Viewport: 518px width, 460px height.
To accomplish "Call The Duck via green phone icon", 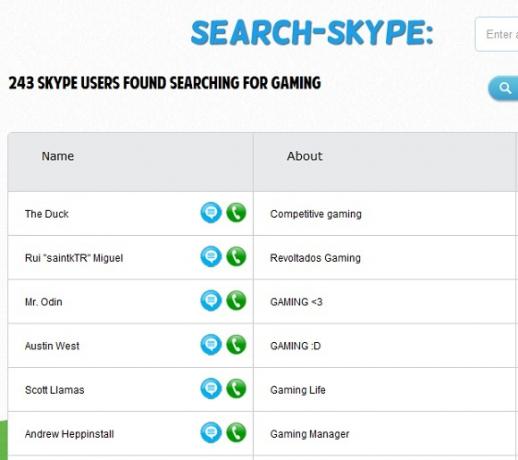I will click(x=236, y=213).
